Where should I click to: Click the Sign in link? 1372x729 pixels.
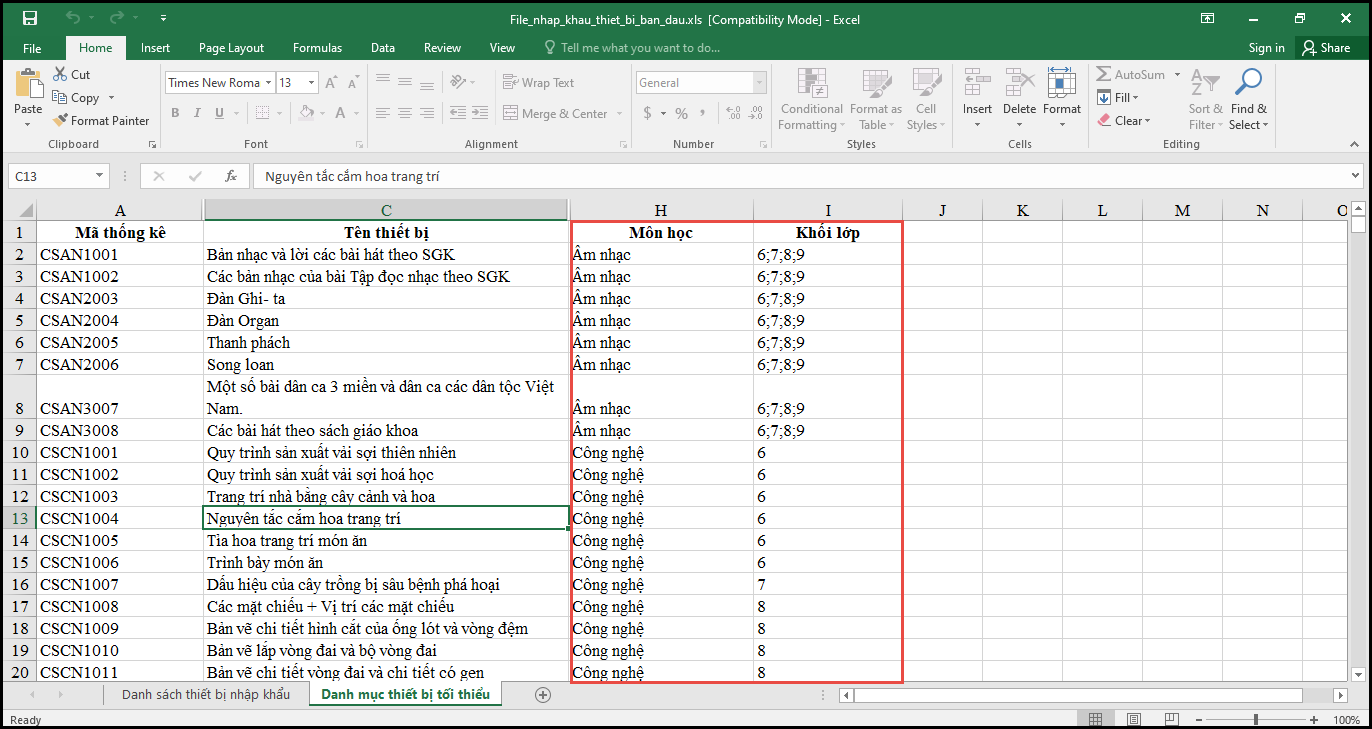(x=1266, y=48)
